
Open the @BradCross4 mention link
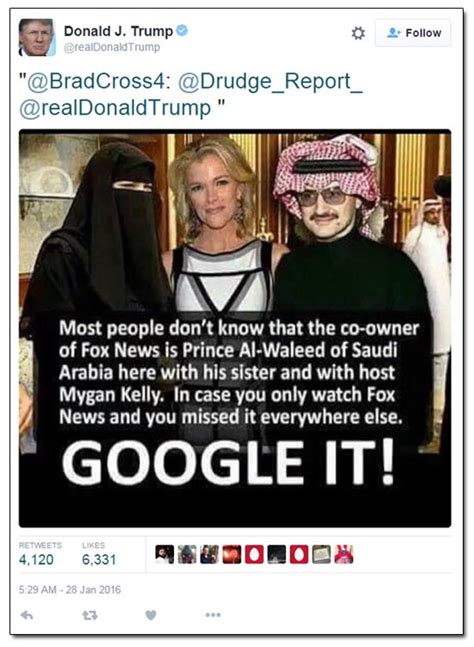coord(98,81)
